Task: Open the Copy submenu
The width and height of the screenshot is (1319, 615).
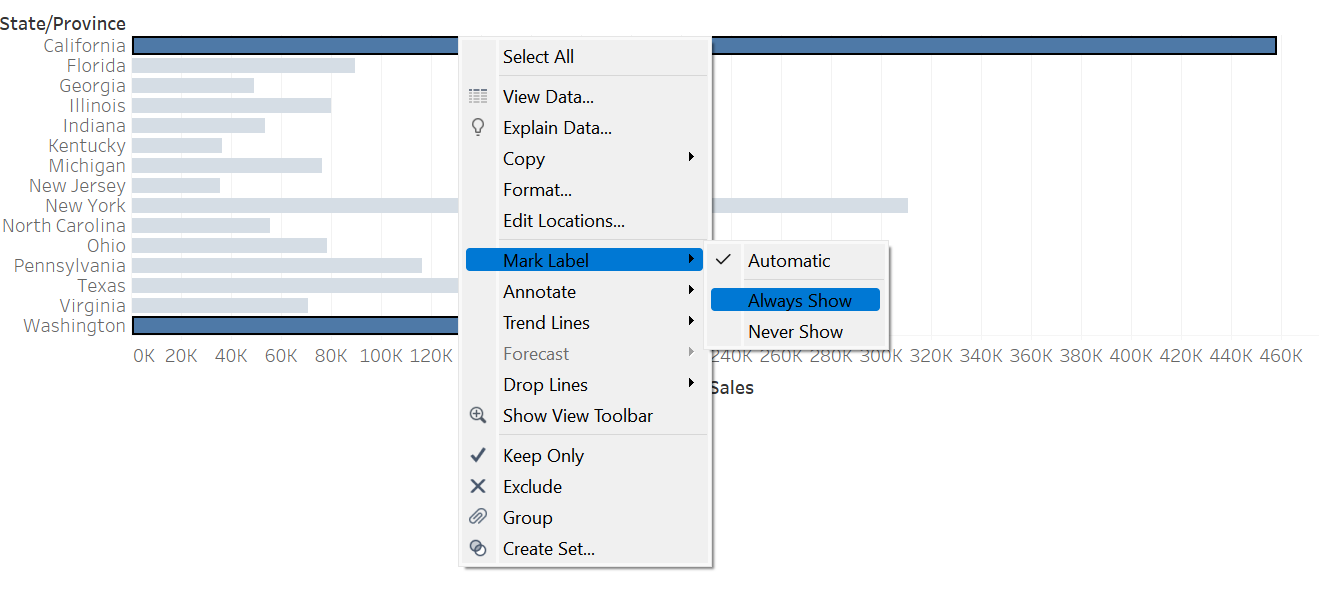Action: tap(585, 159)
